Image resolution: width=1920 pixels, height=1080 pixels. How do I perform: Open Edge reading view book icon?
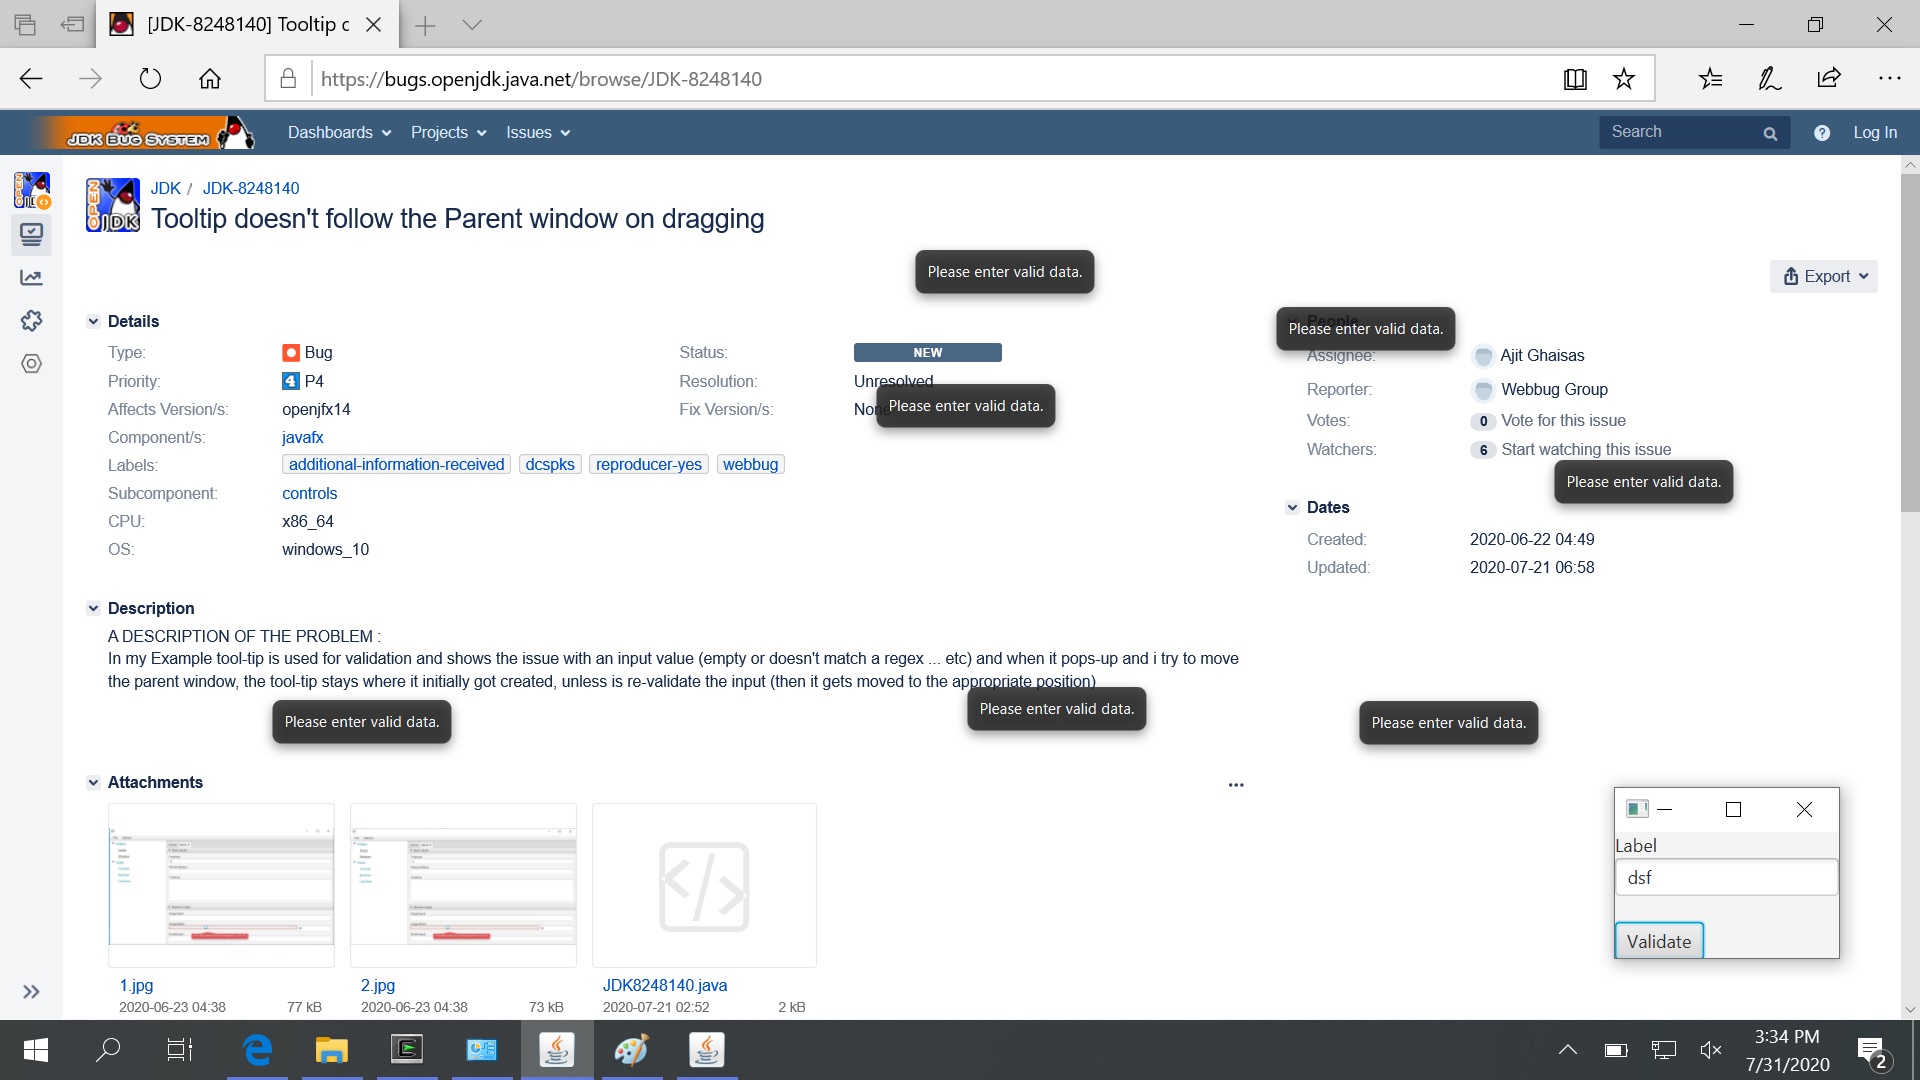[1575, 79]
